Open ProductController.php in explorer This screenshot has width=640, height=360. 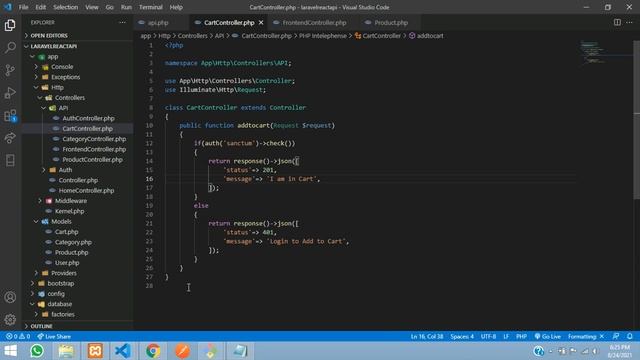tap(92, 160)
